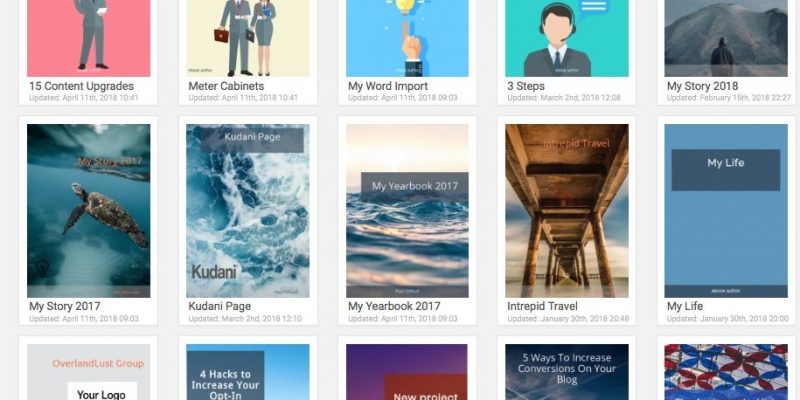Click the My Yearbook 2017 title label
This screenshot has height=400, width=800.
coord(394,307)
